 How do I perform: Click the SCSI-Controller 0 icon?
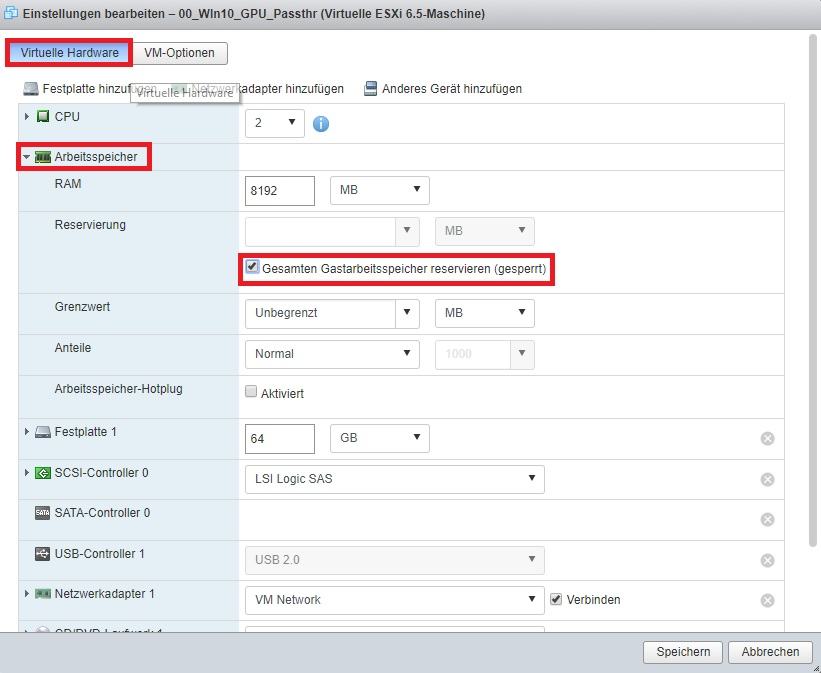point(43,473)
